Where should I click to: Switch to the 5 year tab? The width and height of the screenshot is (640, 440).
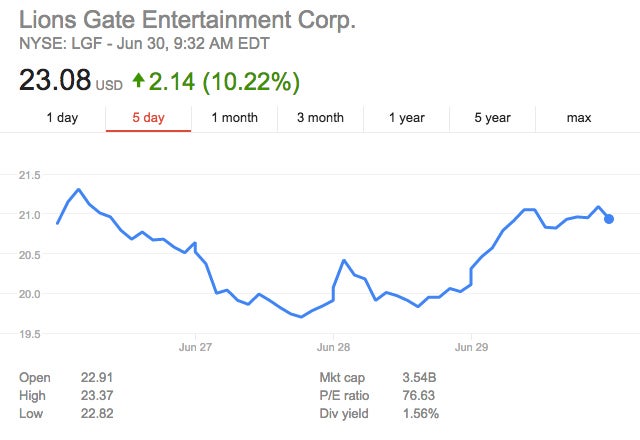pyautogui.click(x=492, y=118)
